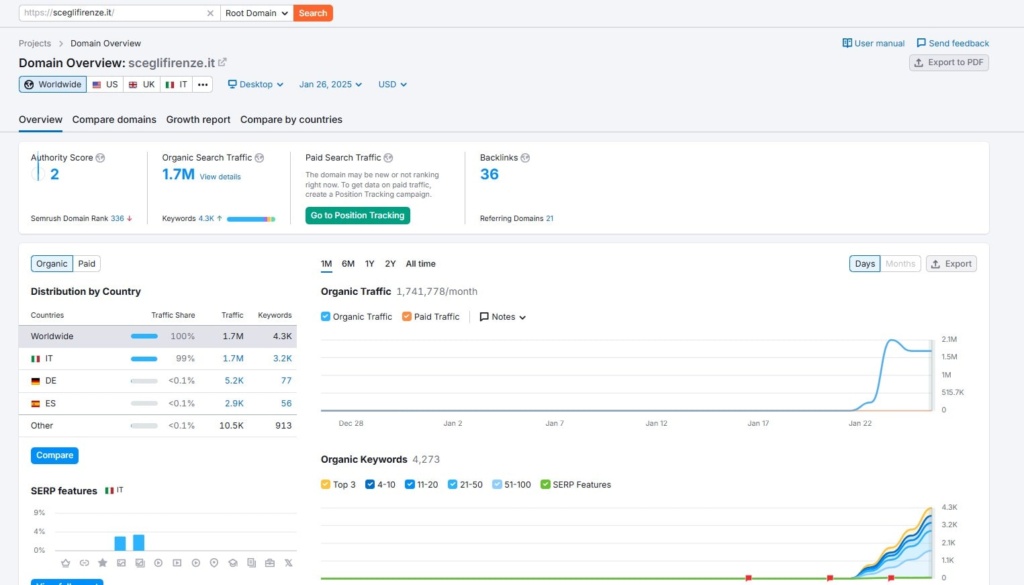The width and height of the screenshot is (1024, 585).
Task: Click the globe icon beside Organic Search Traffic
Action: [x=259, y=158]
